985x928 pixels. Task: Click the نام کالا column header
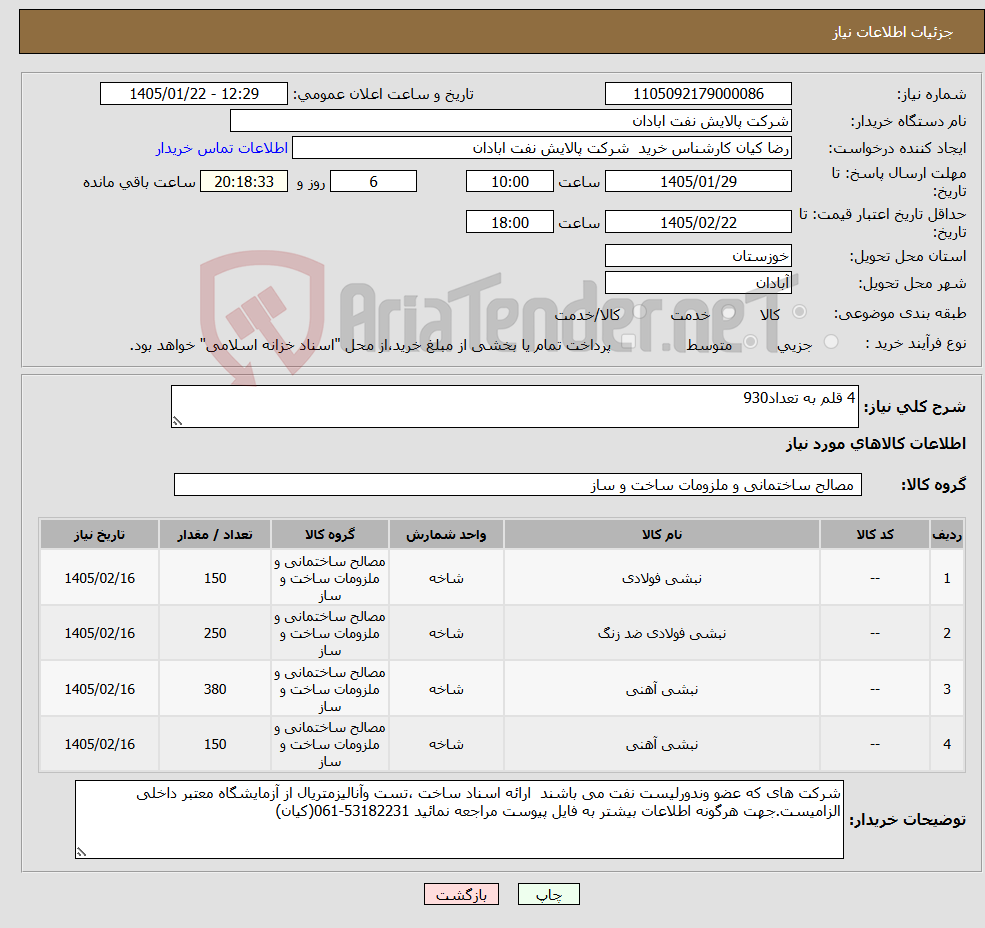tap(661, 534)
